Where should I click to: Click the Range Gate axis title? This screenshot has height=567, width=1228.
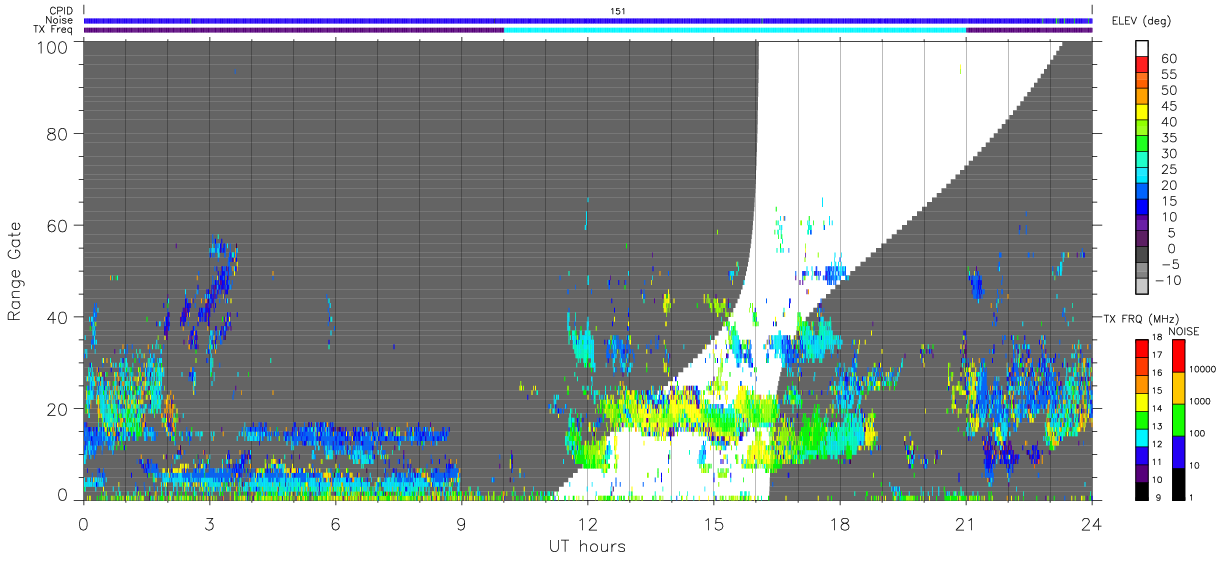coord(16,270)
